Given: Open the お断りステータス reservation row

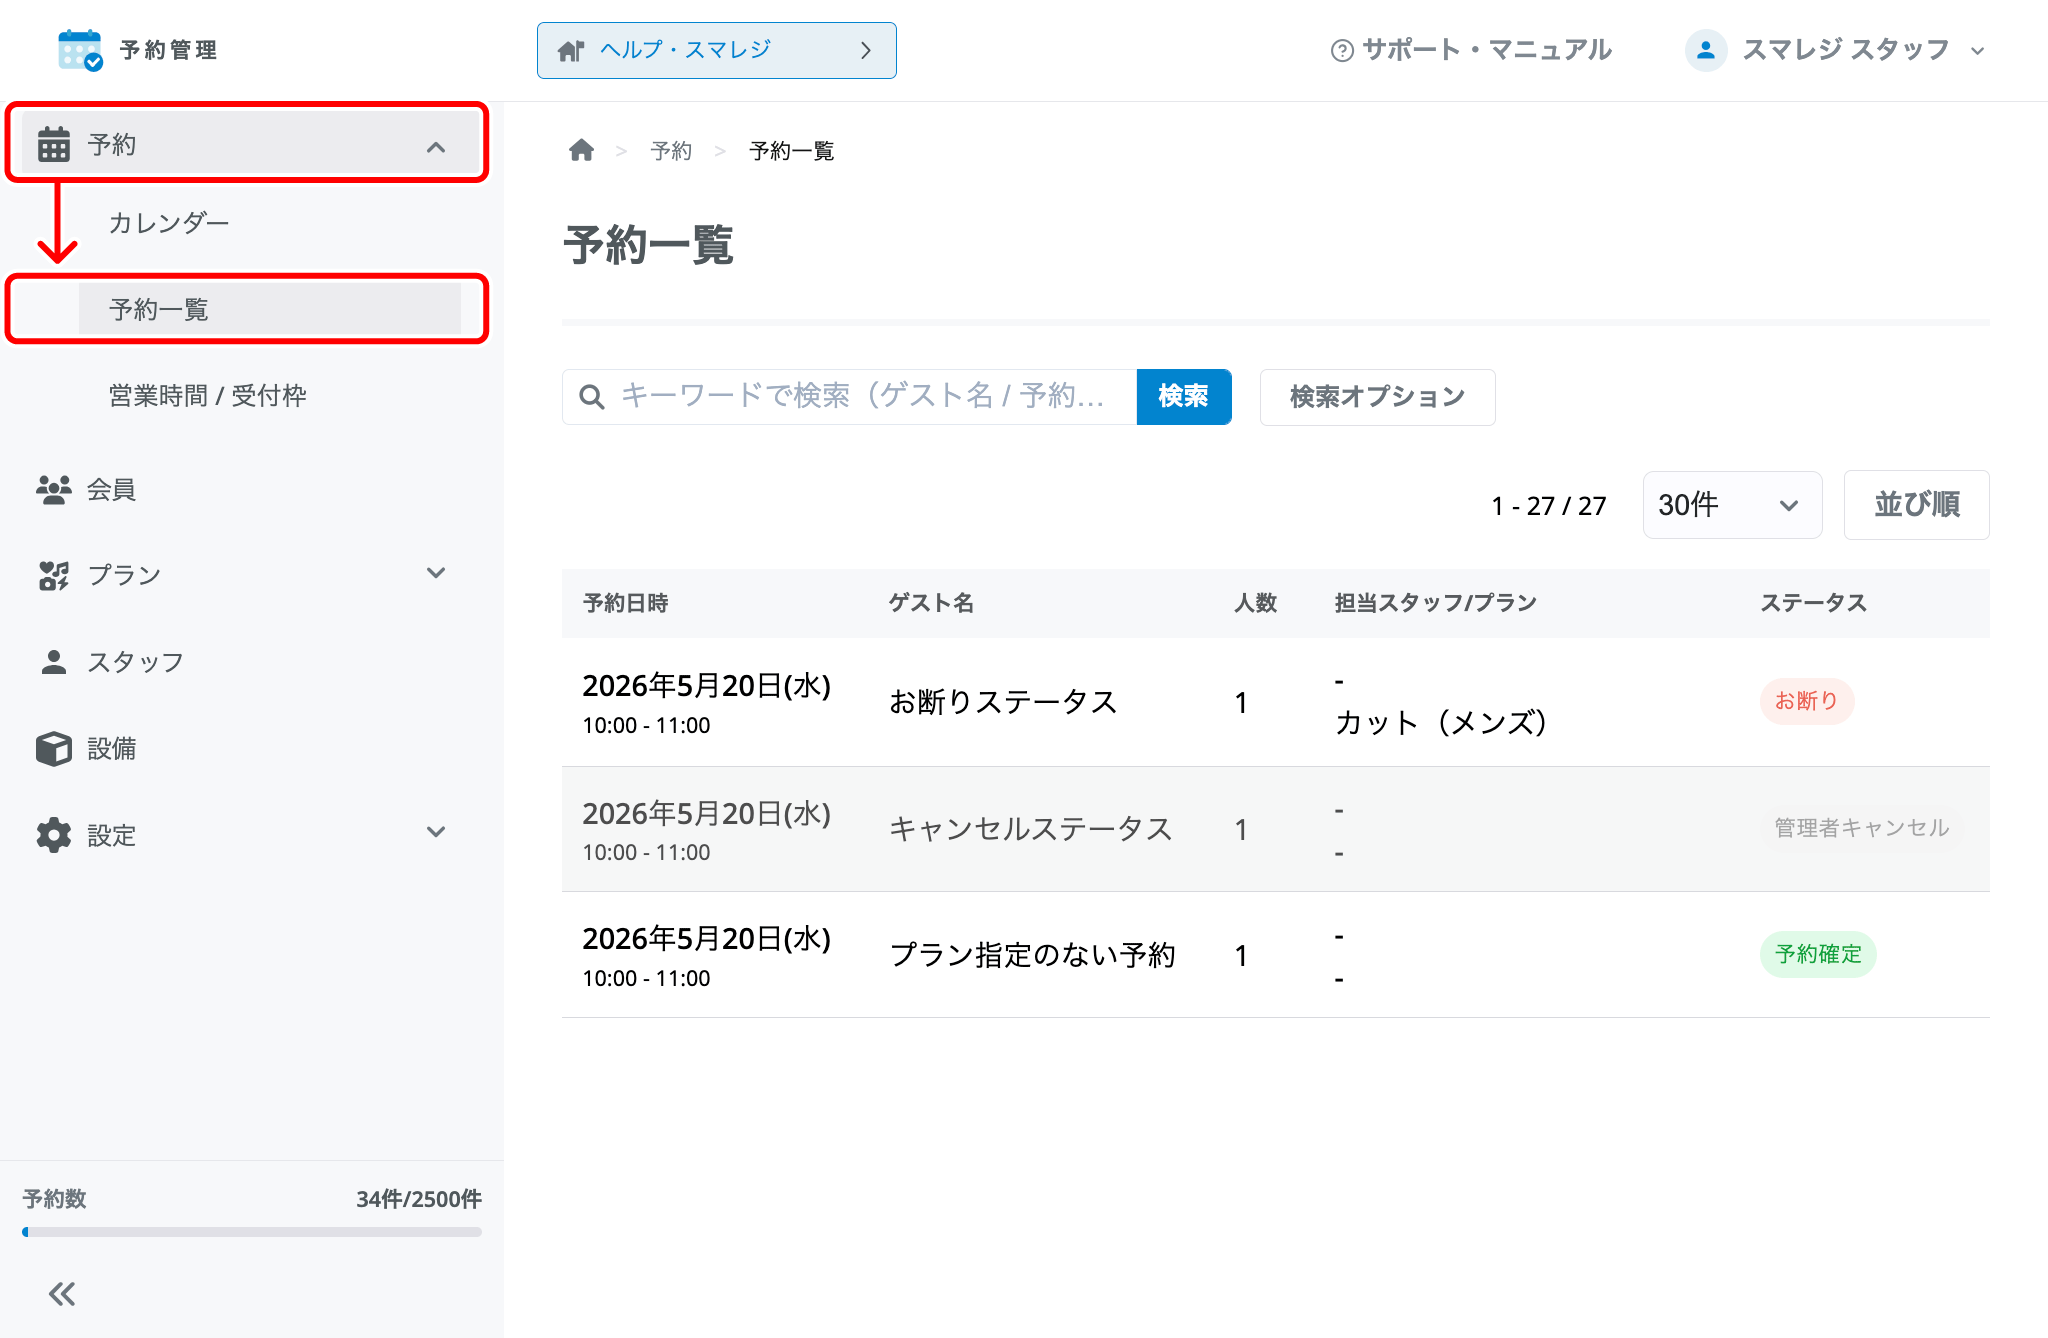Looking at the screenshot, I should [x=1276, y=702].
